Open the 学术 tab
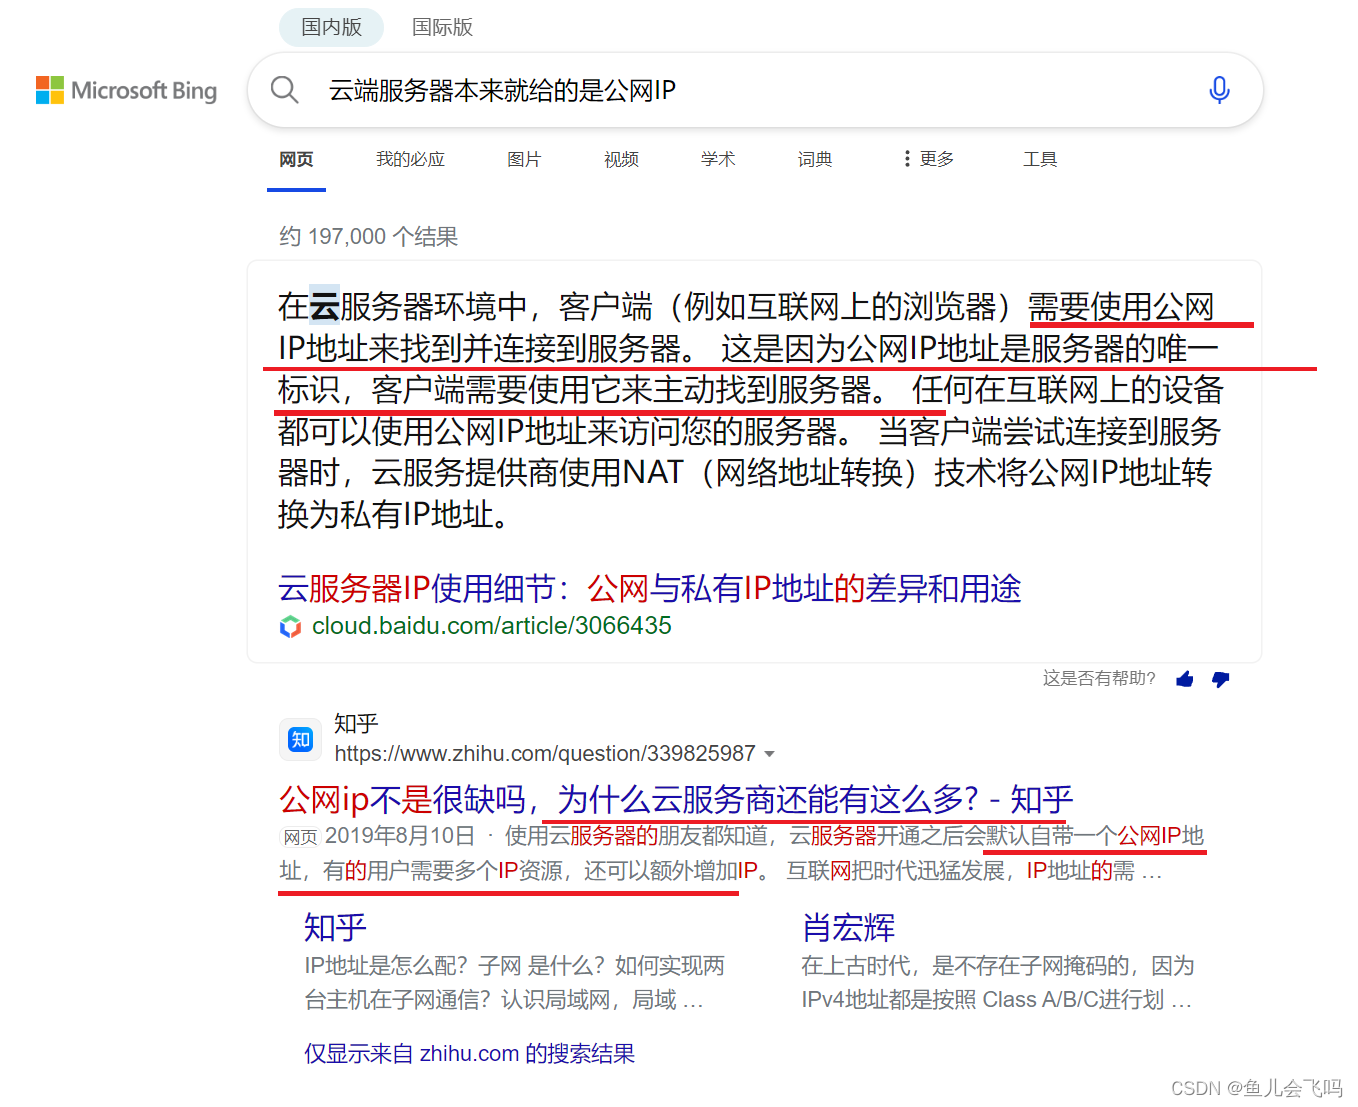This screenshot has width=1358, height=1107. (718, 159)
